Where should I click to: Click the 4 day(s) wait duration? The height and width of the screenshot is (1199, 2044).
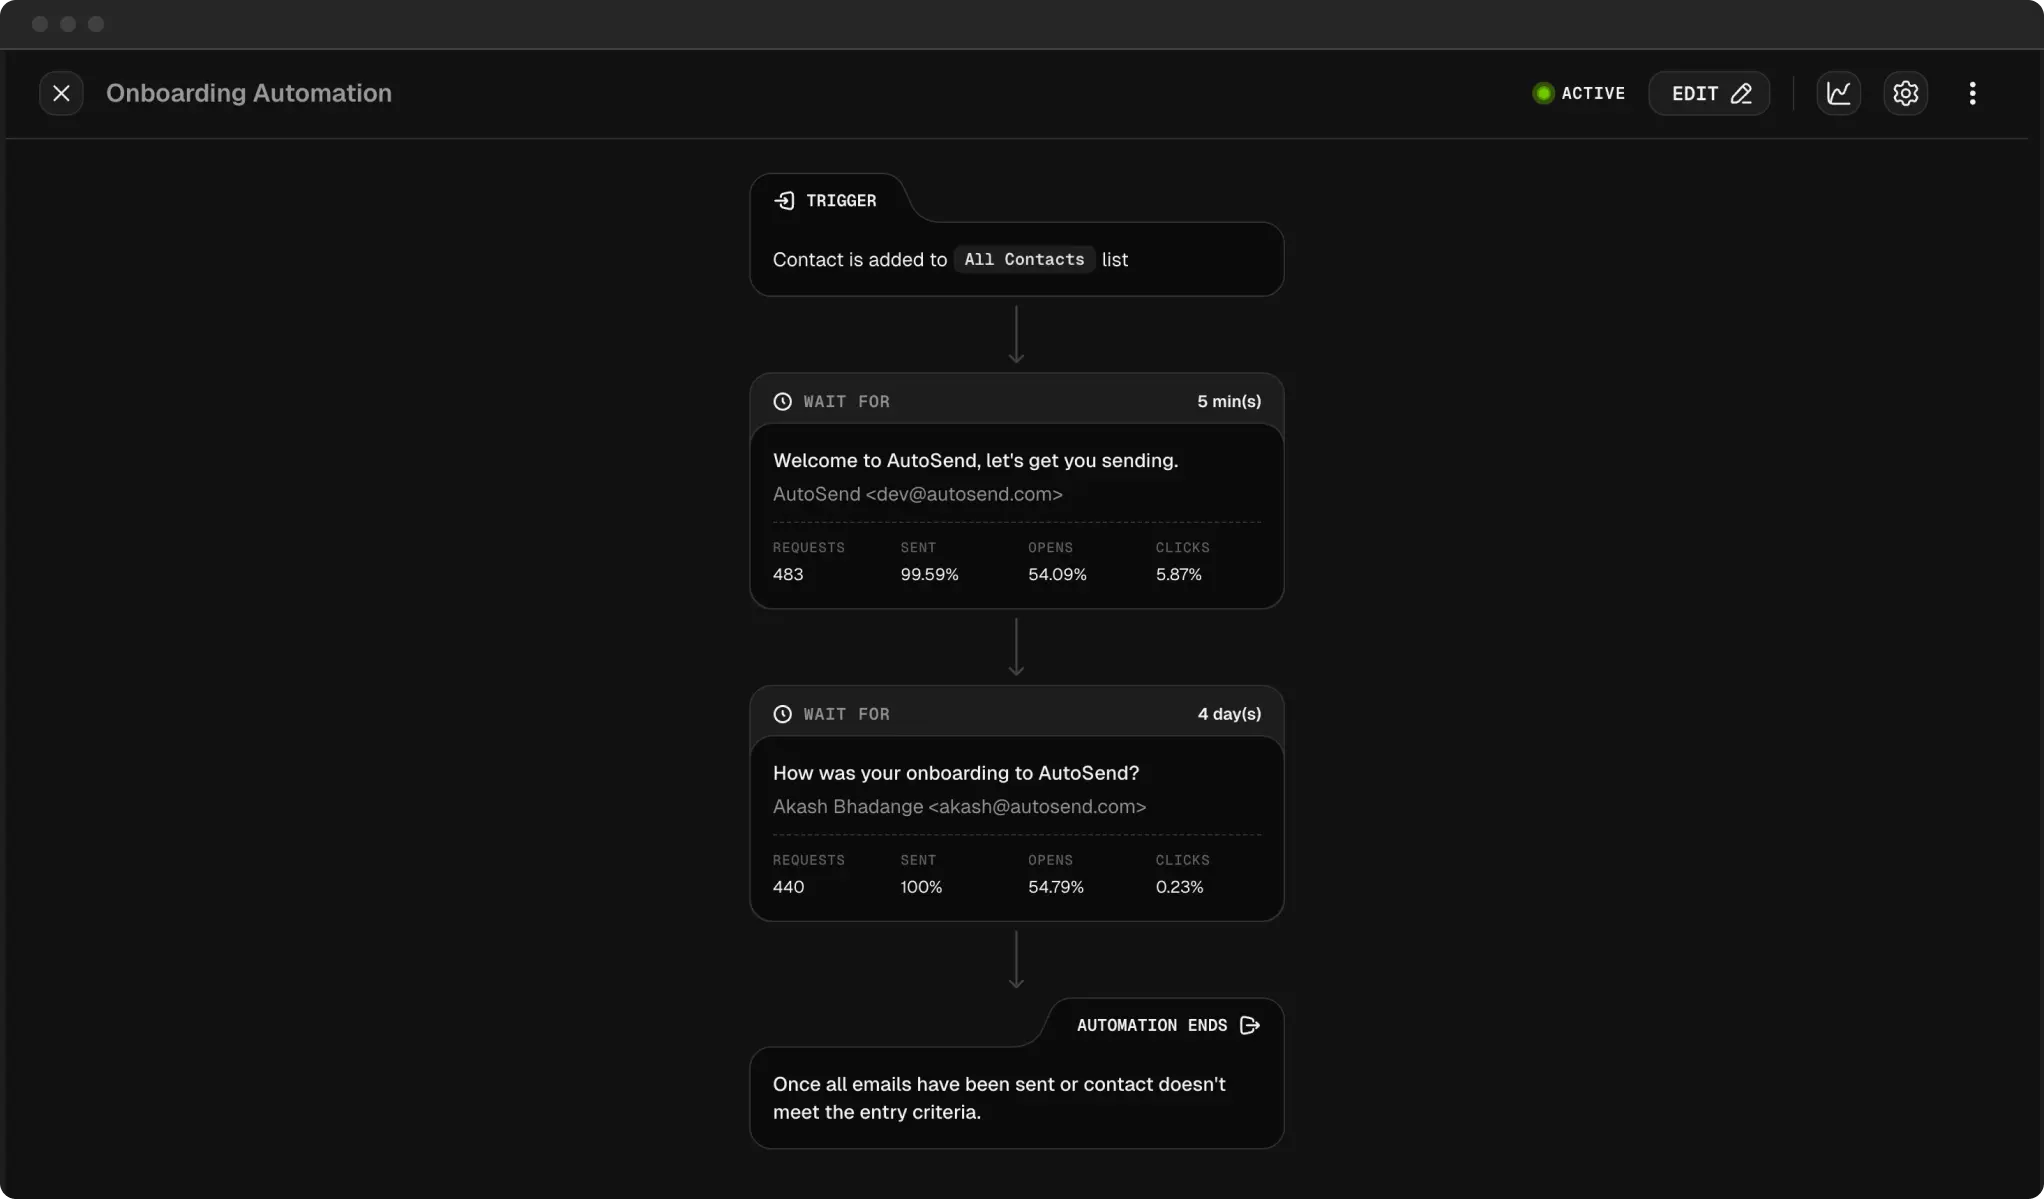pyautogui.click(x=1228, y=714)
